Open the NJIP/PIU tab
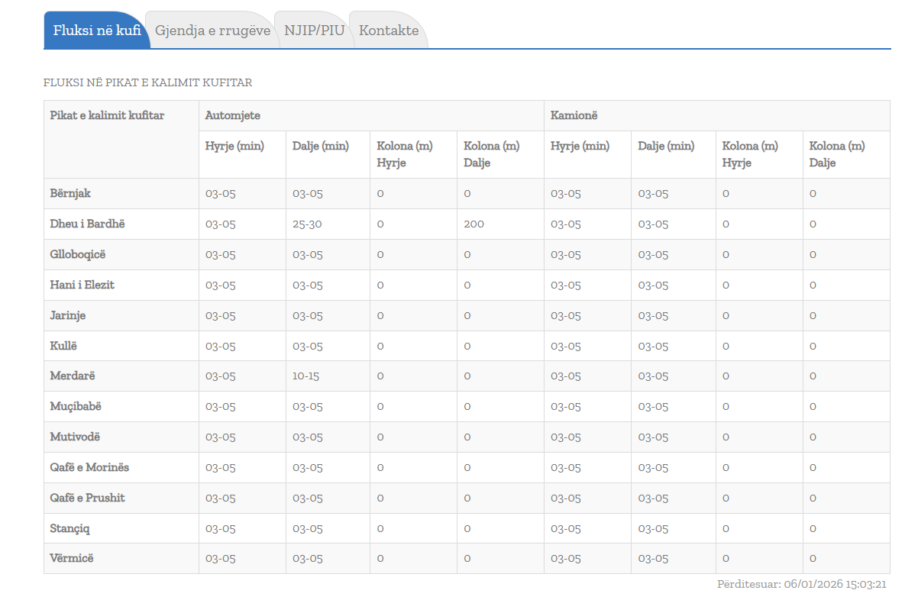This screenshot has width=918, height=600. (x=314, y=30)
